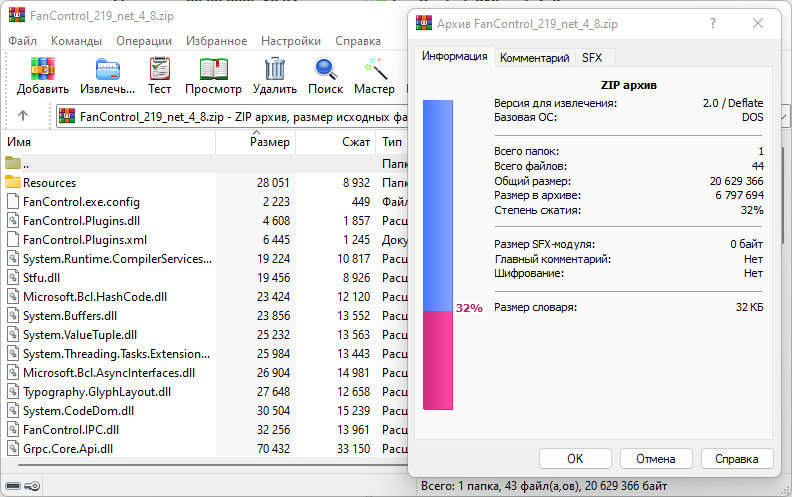Click the Справка button in the dialog
The width and height of the screenshot is (792, 497).
tap(736, 459)
